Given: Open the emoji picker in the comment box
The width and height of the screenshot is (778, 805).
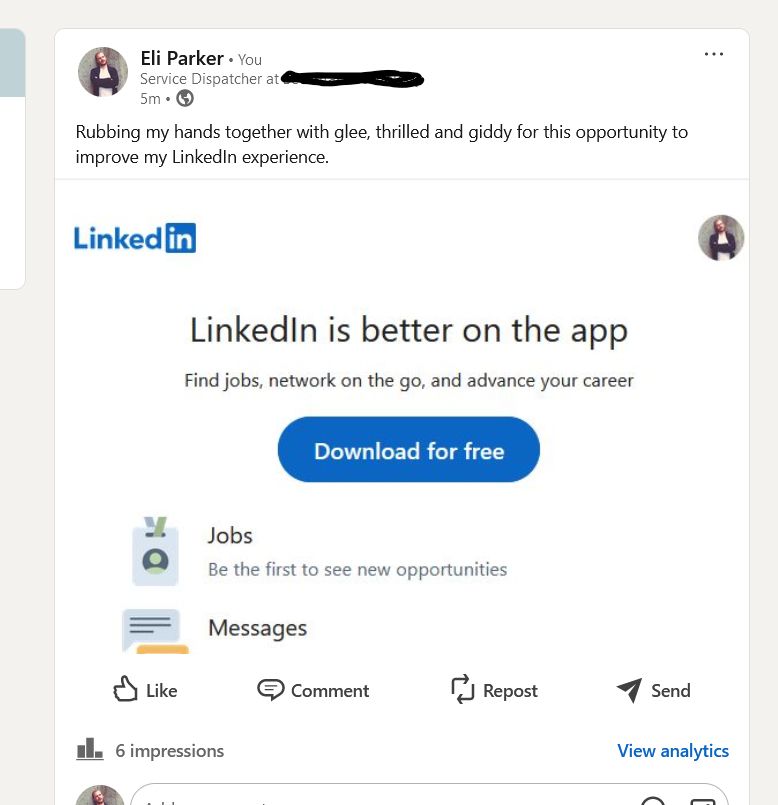Looking at the screenshot, I should coord(653,800).
